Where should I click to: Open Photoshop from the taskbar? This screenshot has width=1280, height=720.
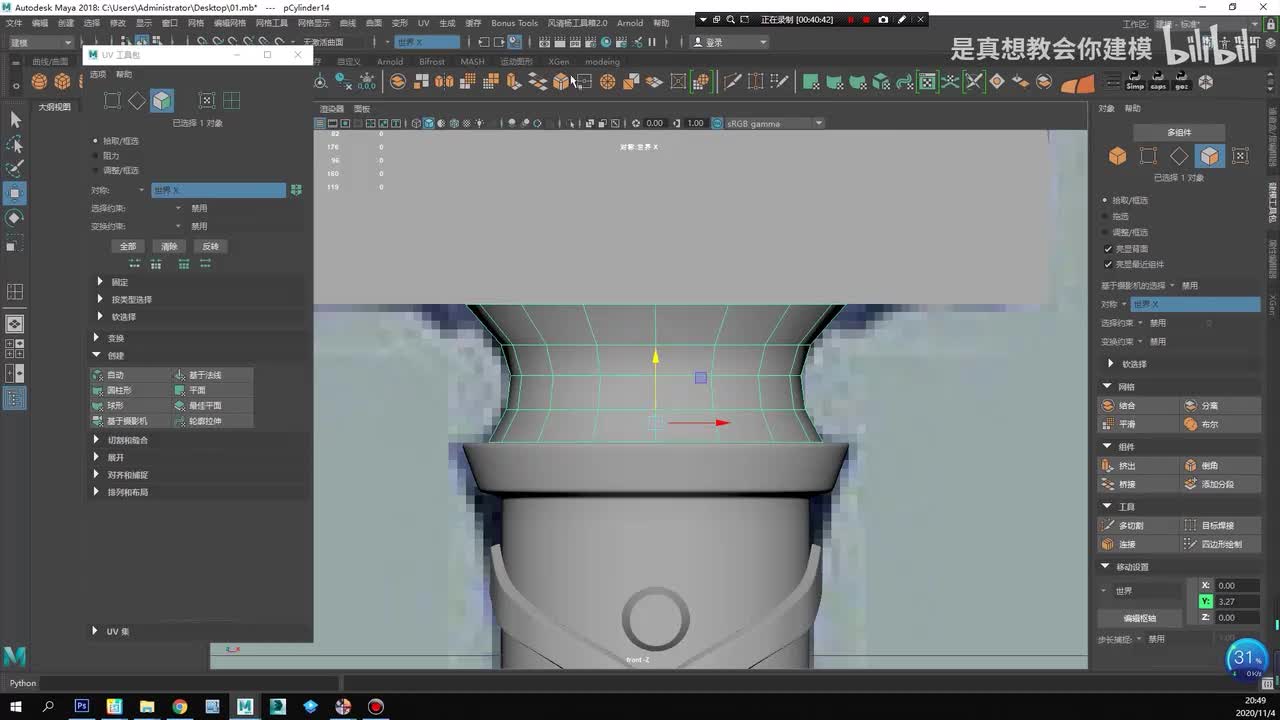[82, 706]
